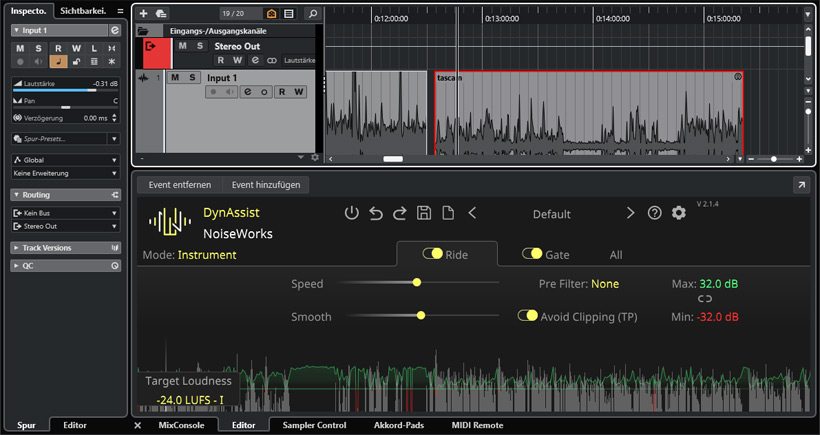Click the undo arrow in DynAssist
The image size is (820, 435).
(376, 213)
